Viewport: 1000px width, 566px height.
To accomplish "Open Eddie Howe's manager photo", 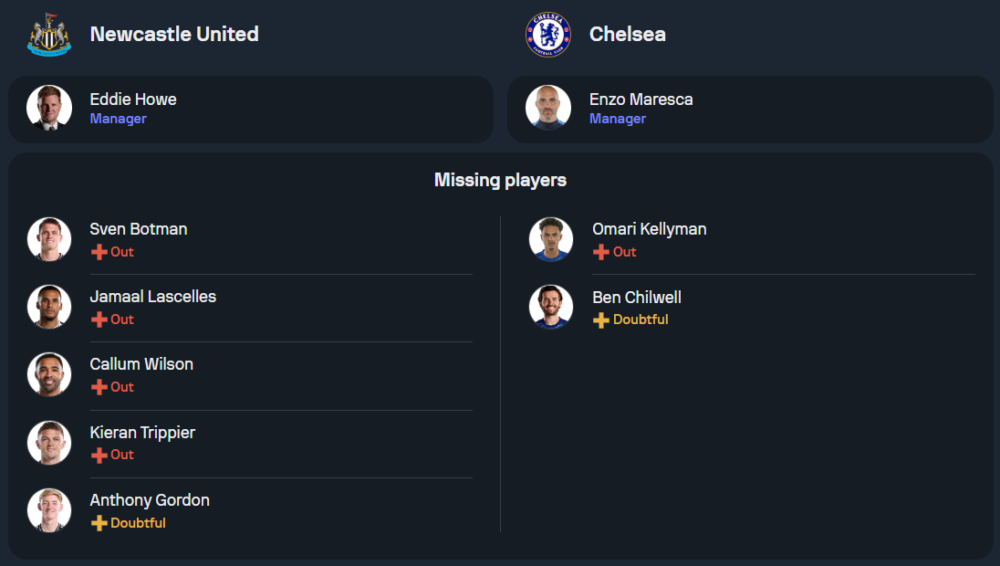I will (49, 108).
